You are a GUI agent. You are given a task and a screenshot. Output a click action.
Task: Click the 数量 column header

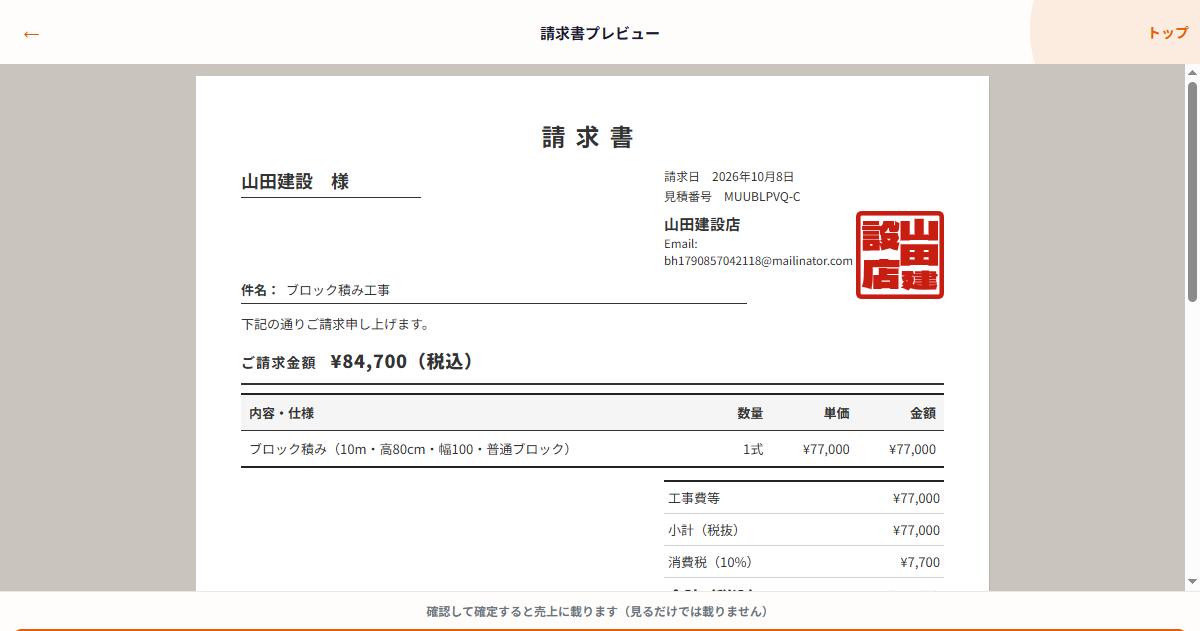[x=750, y=413]
